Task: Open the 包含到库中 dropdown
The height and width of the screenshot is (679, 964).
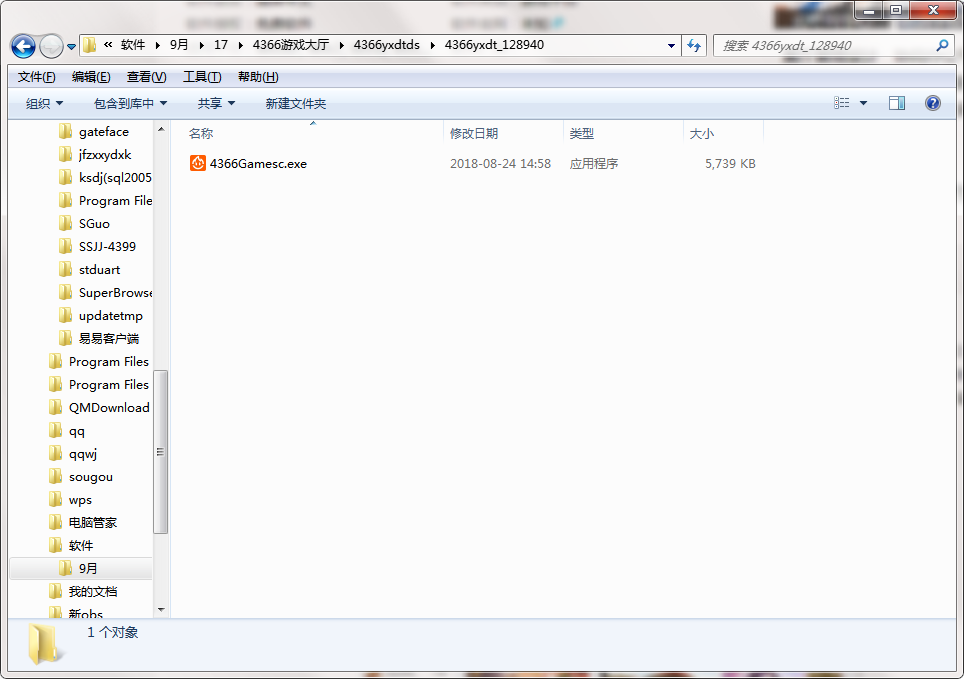Action: pyautogui.click(x=130, y=103)
